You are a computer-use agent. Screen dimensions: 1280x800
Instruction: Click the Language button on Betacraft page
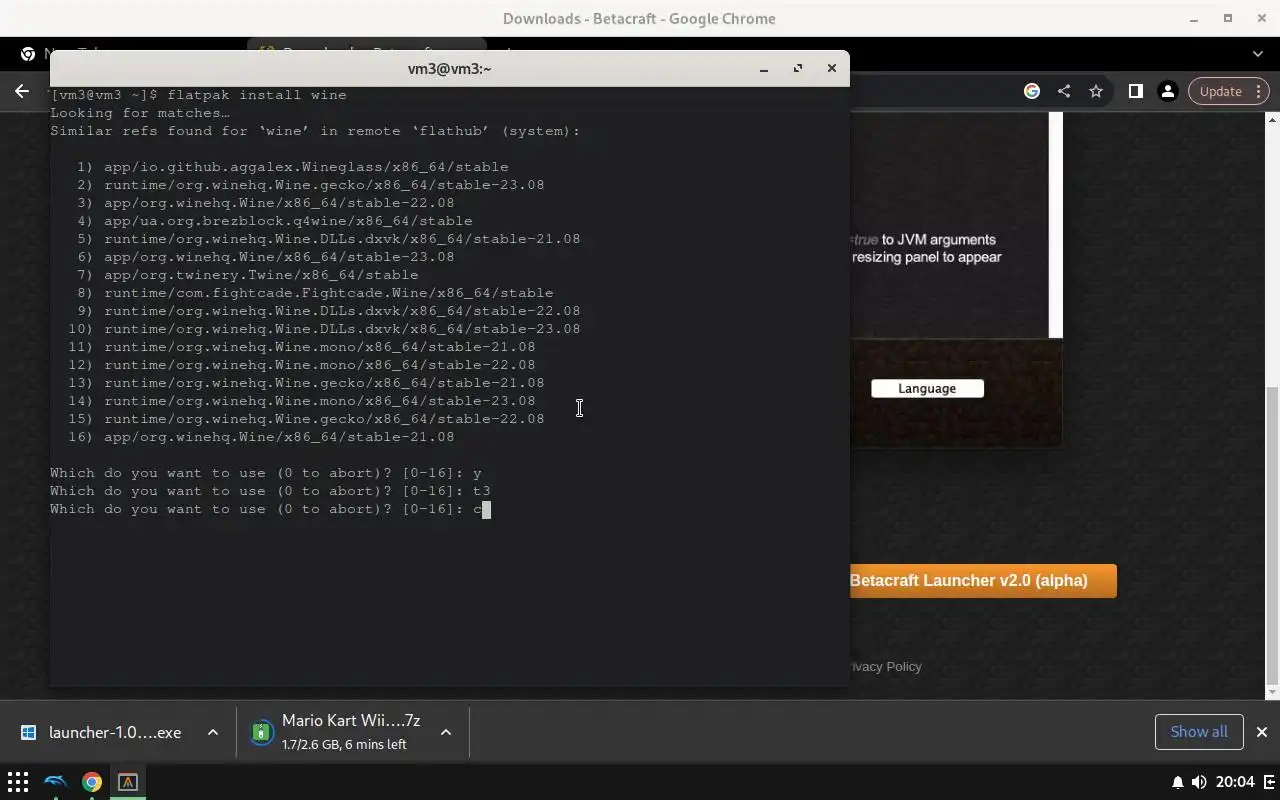[x=927, y=388]
